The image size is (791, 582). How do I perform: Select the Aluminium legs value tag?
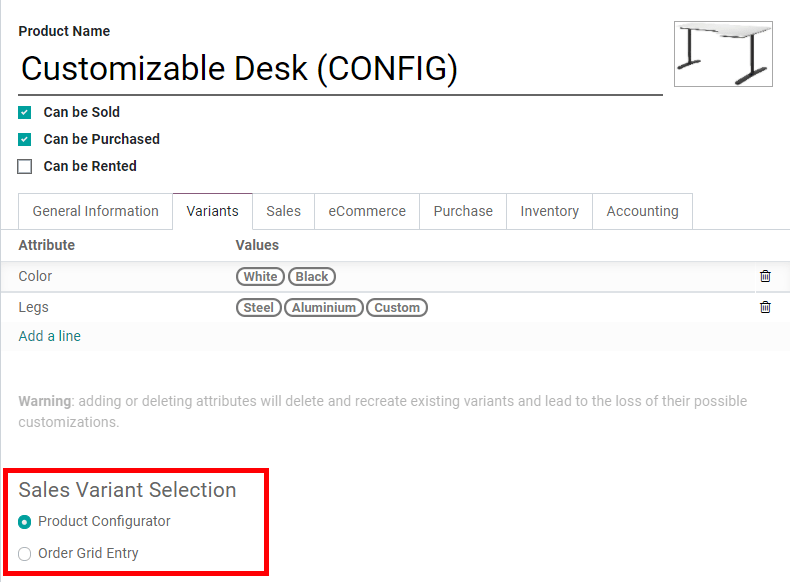(x=324, y=308)
